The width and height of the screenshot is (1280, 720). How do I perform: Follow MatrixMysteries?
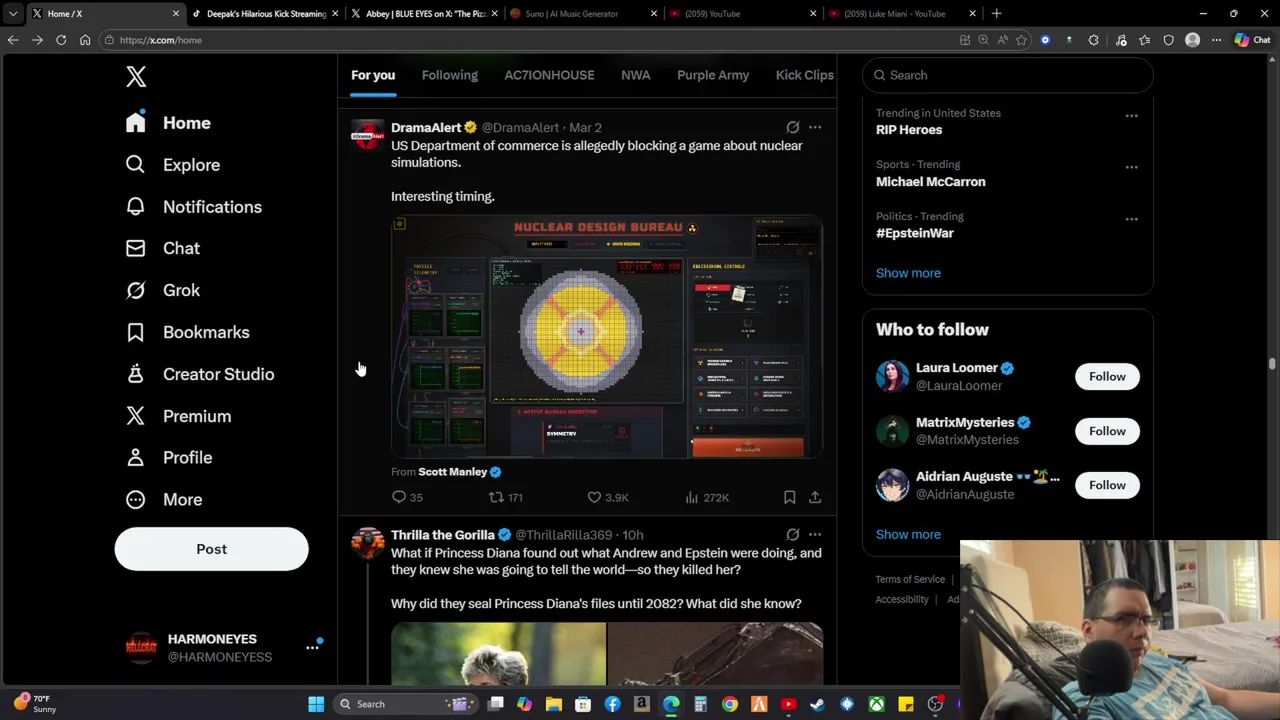[1107, 431]
